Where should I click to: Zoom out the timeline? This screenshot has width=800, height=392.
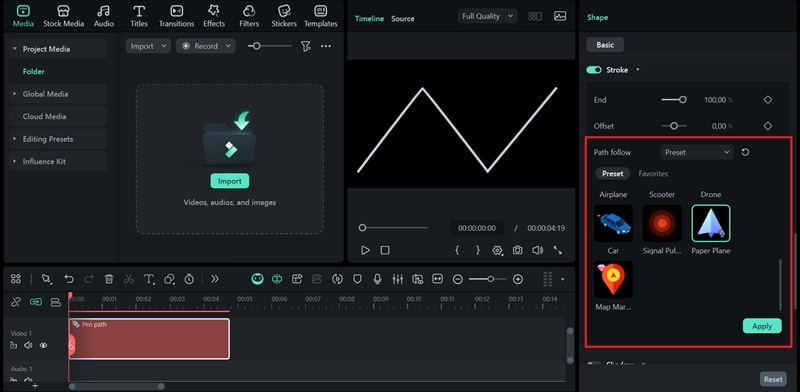click(x=458, y=279)
